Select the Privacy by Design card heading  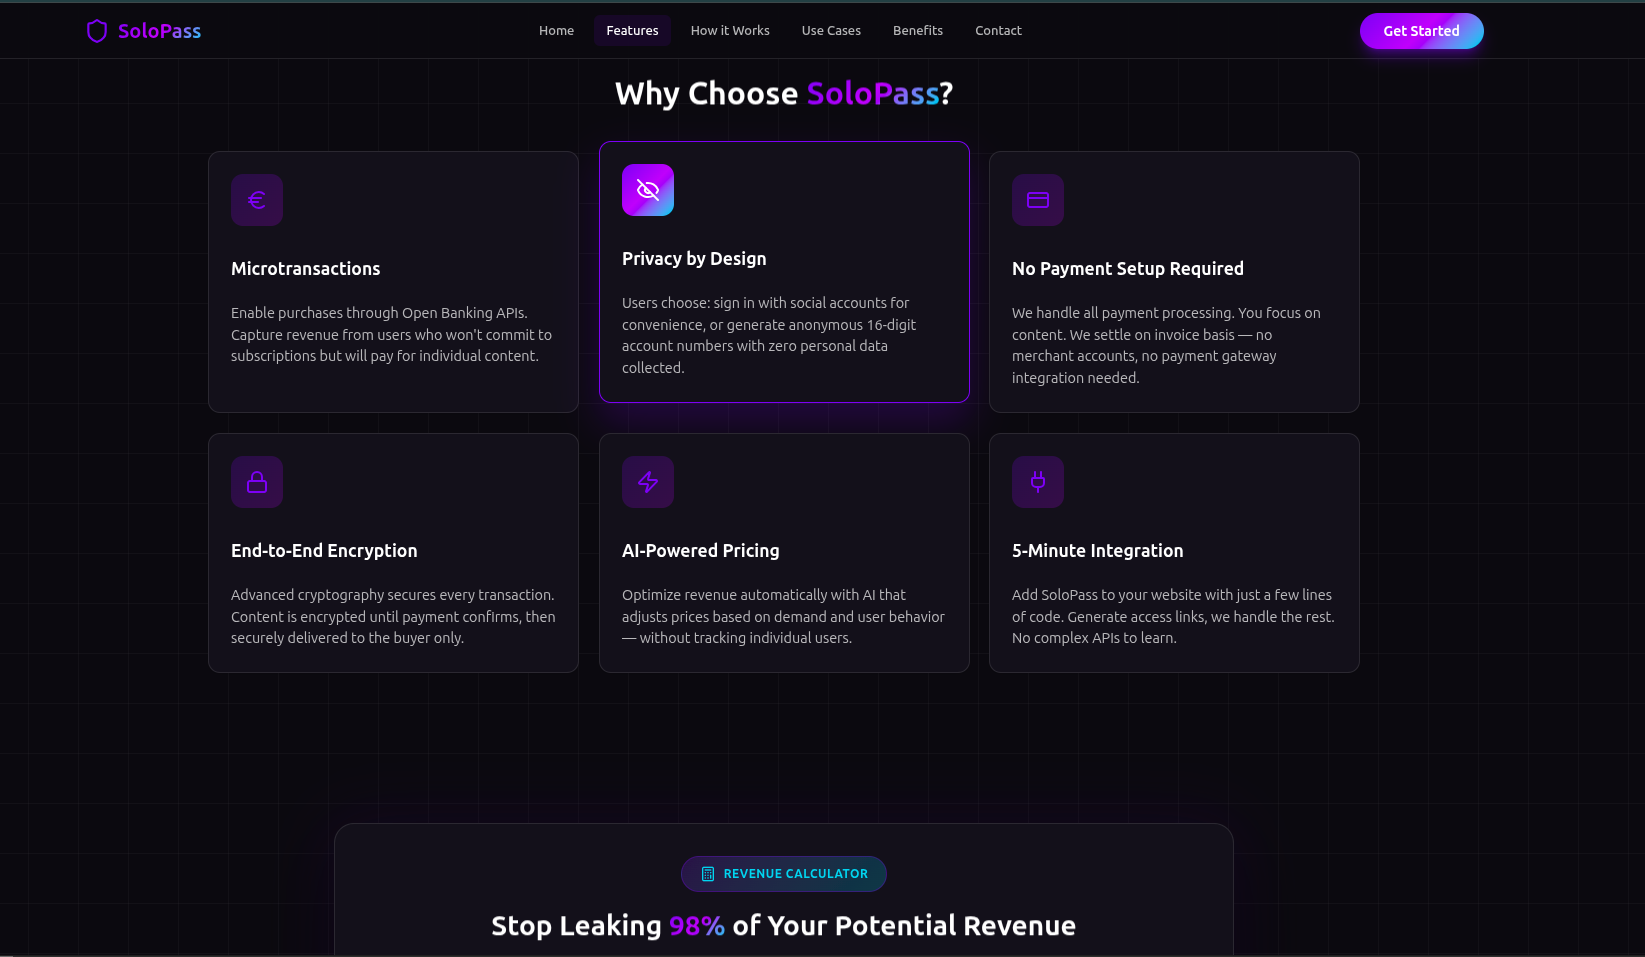tap(694, 259)
